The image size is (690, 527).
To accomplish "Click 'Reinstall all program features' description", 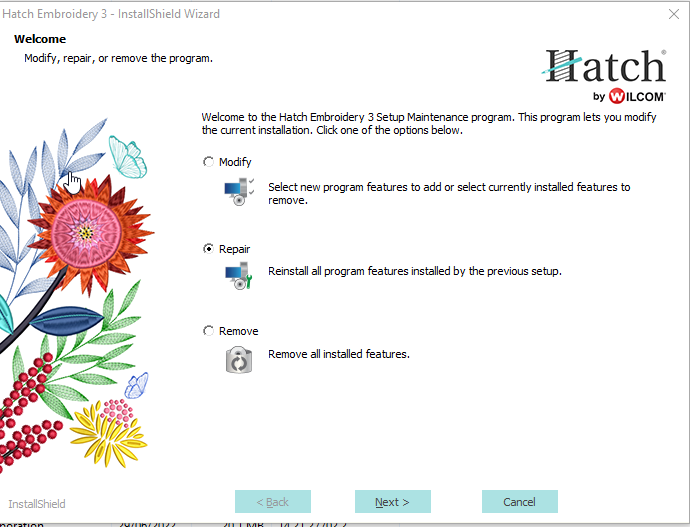I will click(415, 271).
